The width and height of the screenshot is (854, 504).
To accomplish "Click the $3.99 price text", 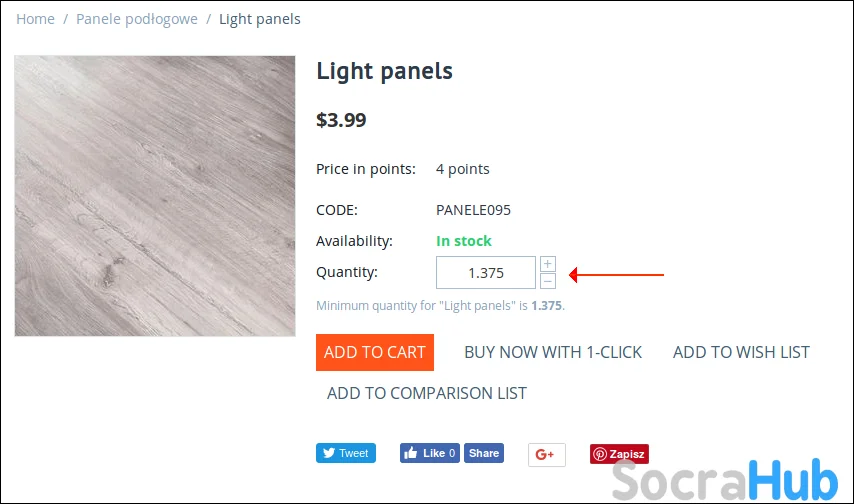I will pos(341,121).
